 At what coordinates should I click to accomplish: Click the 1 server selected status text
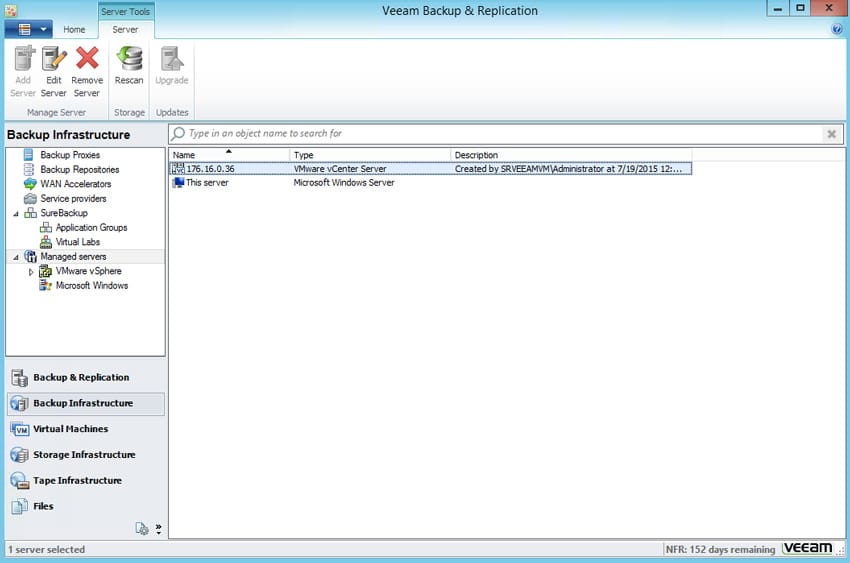pos(47,549)
